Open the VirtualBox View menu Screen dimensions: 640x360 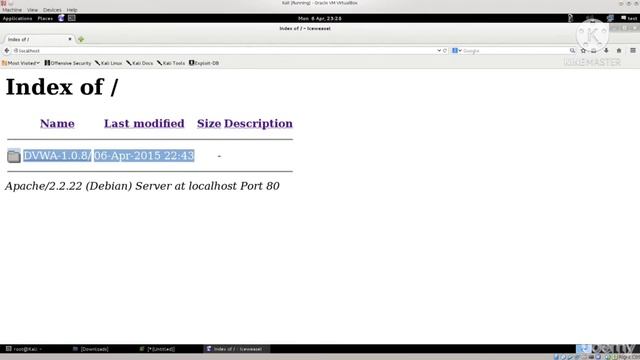[32, 10]
